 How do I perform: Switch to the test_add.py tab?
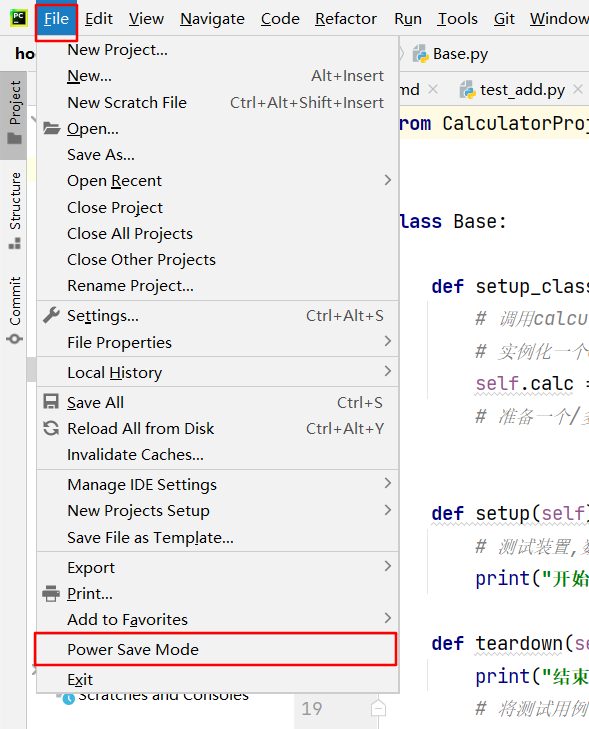pyautogui.click(x=522, y=89)
